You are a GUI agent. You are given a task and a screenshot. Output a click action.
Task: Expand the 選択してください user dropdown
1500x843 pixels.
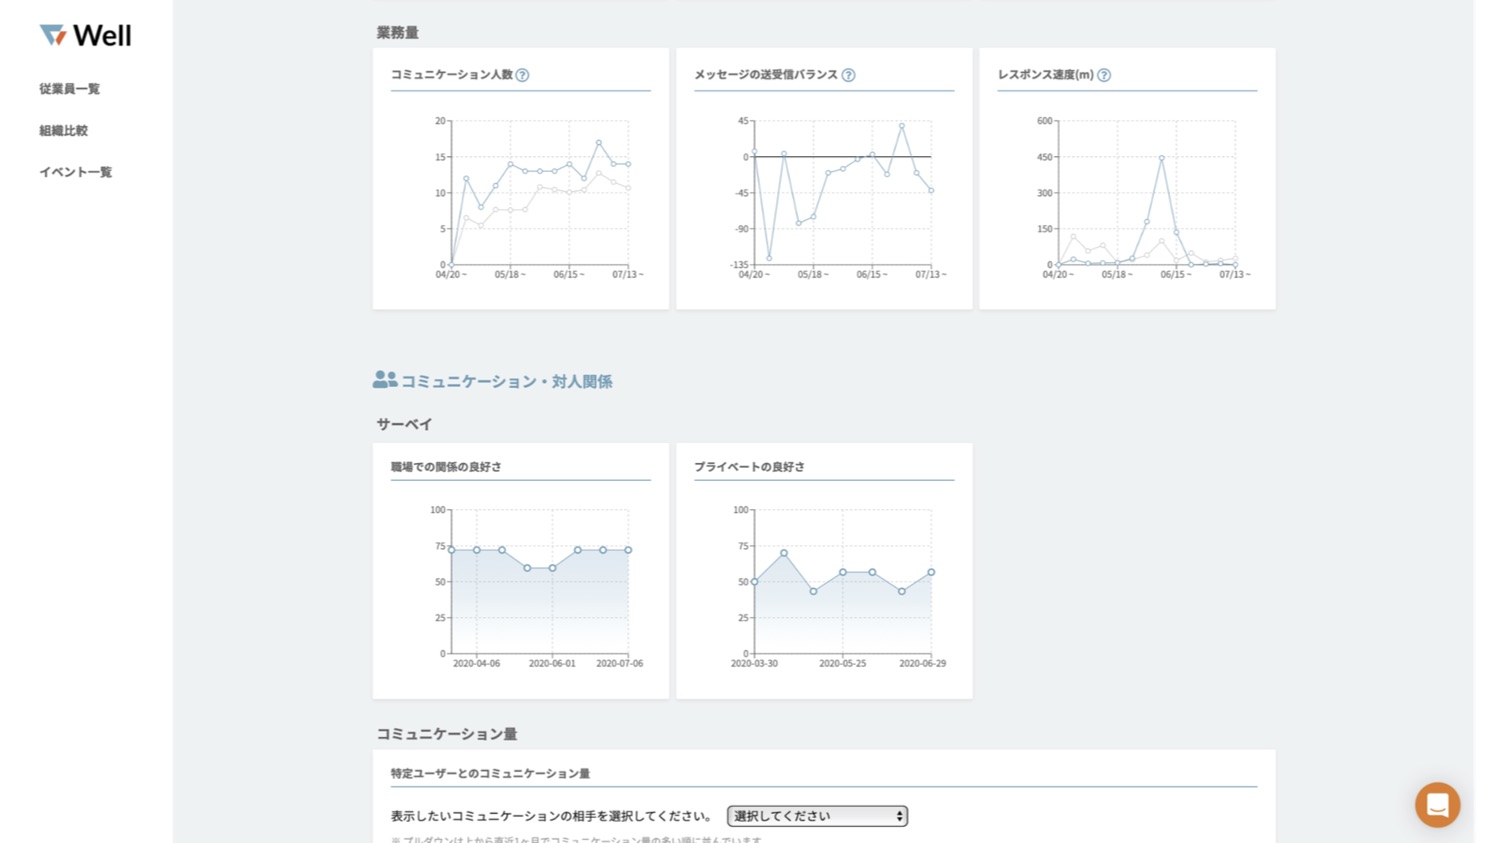pos(817,816)
